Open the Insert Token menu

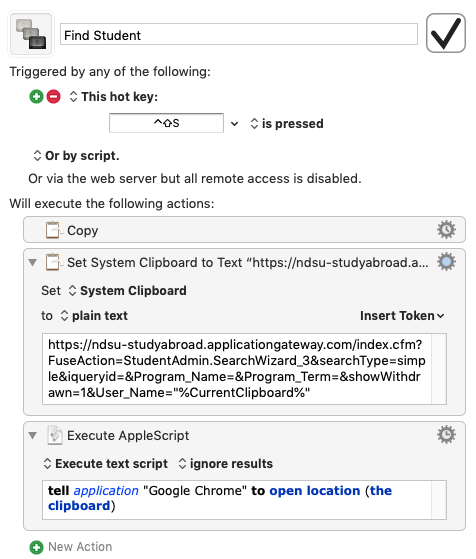click(x=402, y=316)
